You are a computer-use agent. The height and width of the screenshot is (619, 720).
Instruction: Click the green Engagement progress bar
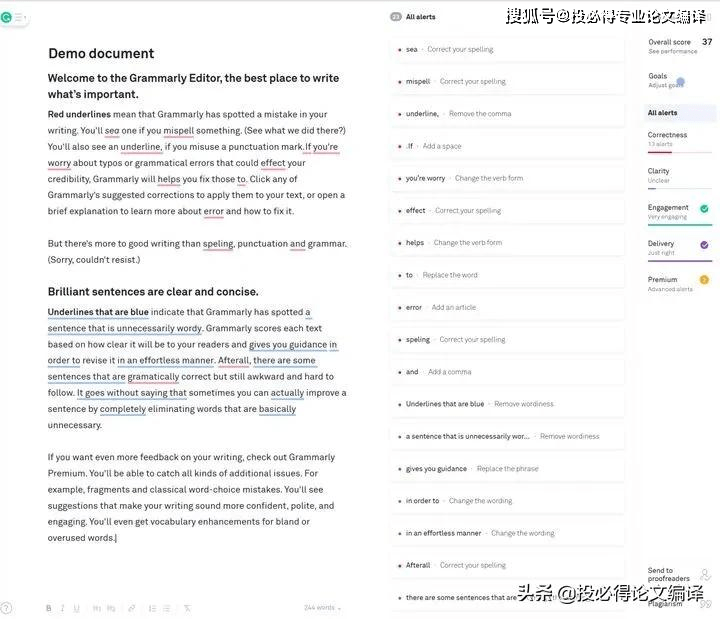tap(680, 225)
